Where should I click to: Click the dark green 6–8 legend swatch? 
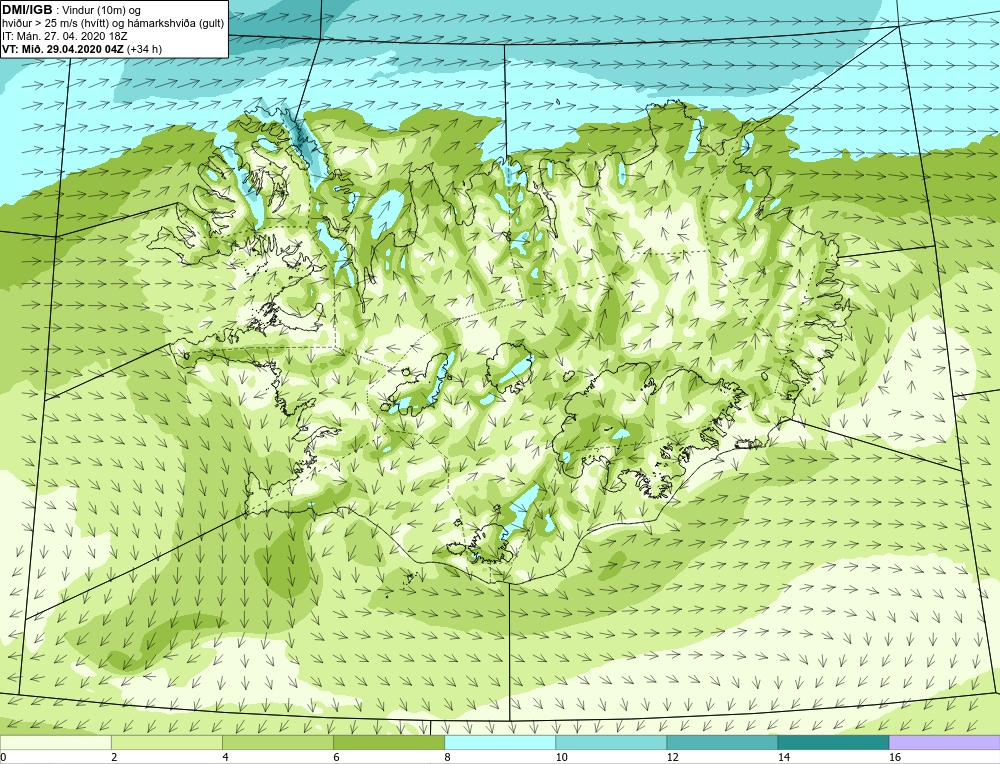pos(389,742)
